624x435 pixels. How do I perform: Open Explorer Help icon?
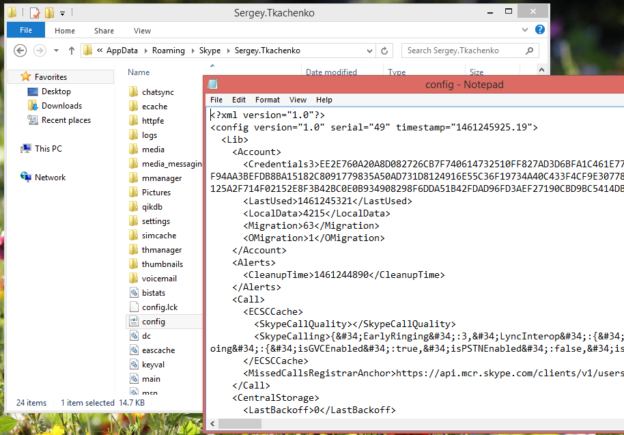click(x=540, y=29)
